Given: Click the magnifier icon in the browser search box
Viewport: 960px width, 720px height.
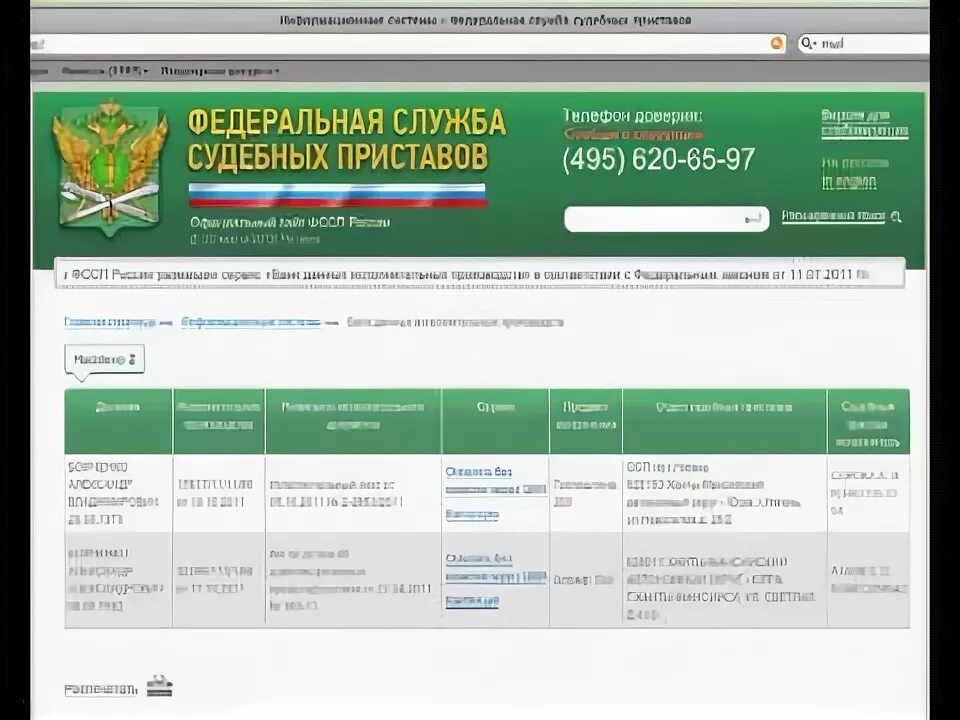Looking at the screenshot, I should tap(808, 43).
